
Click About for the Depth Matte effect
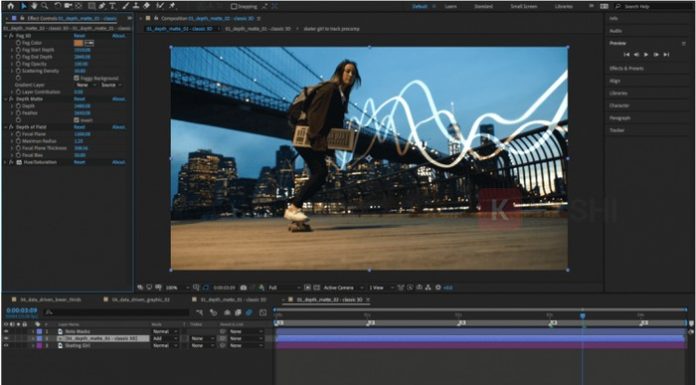119,99
